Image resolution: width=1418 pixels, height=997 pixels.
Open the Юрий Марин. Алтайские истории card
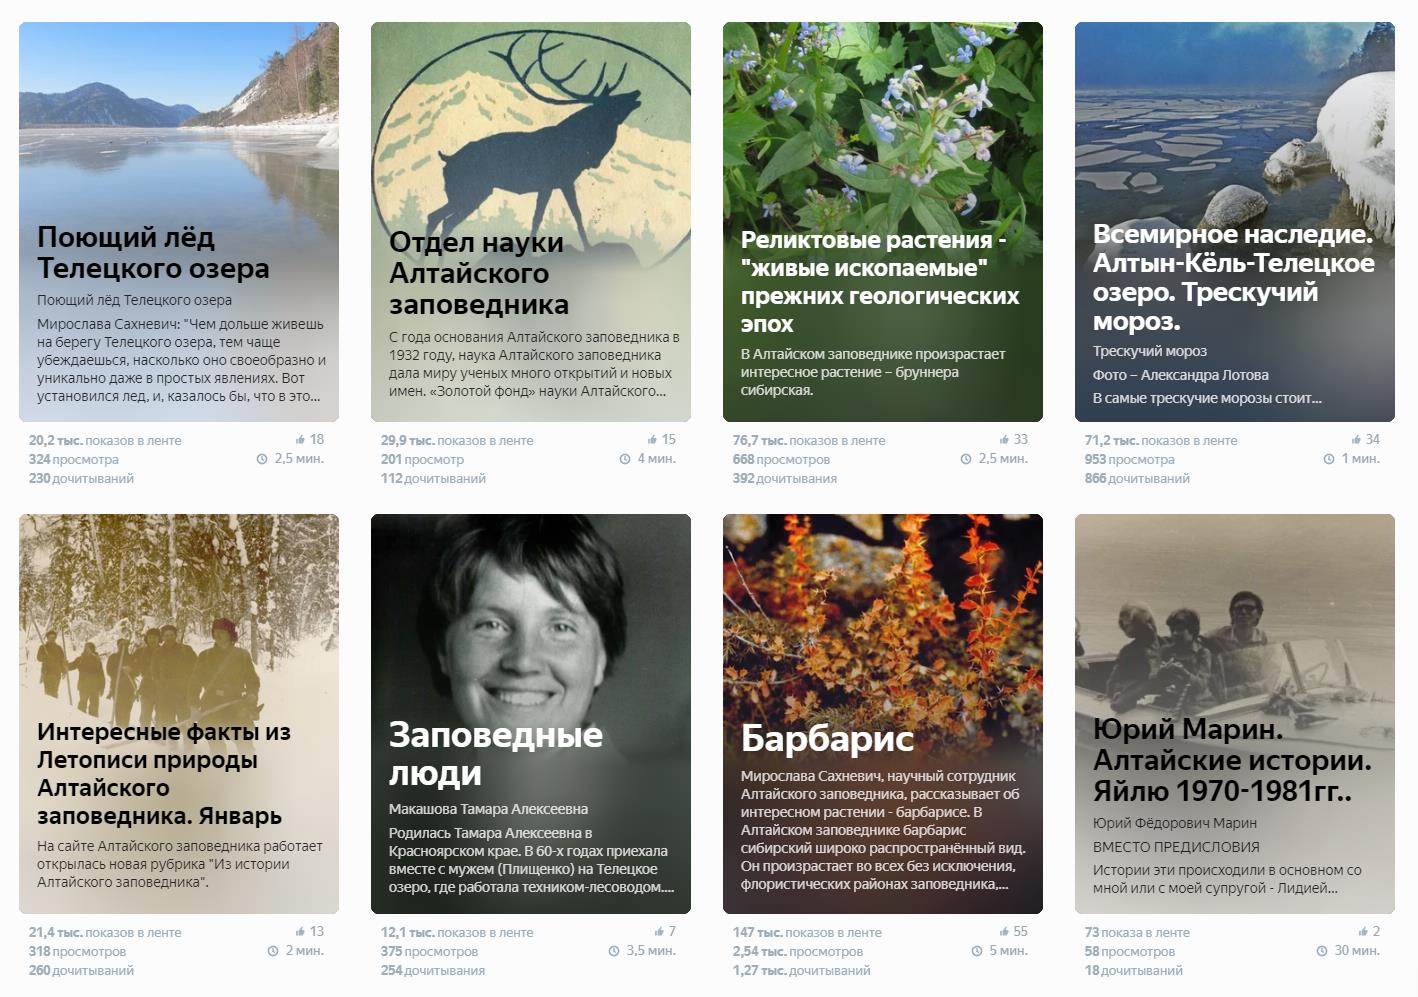pyautogui.click(x=1235, y=714)
